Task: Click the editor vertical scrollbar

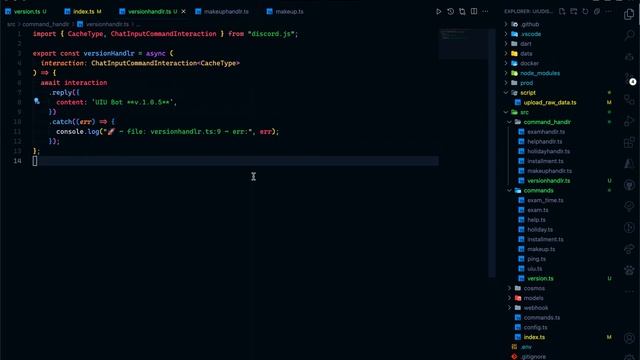Action: pos(492,153)
